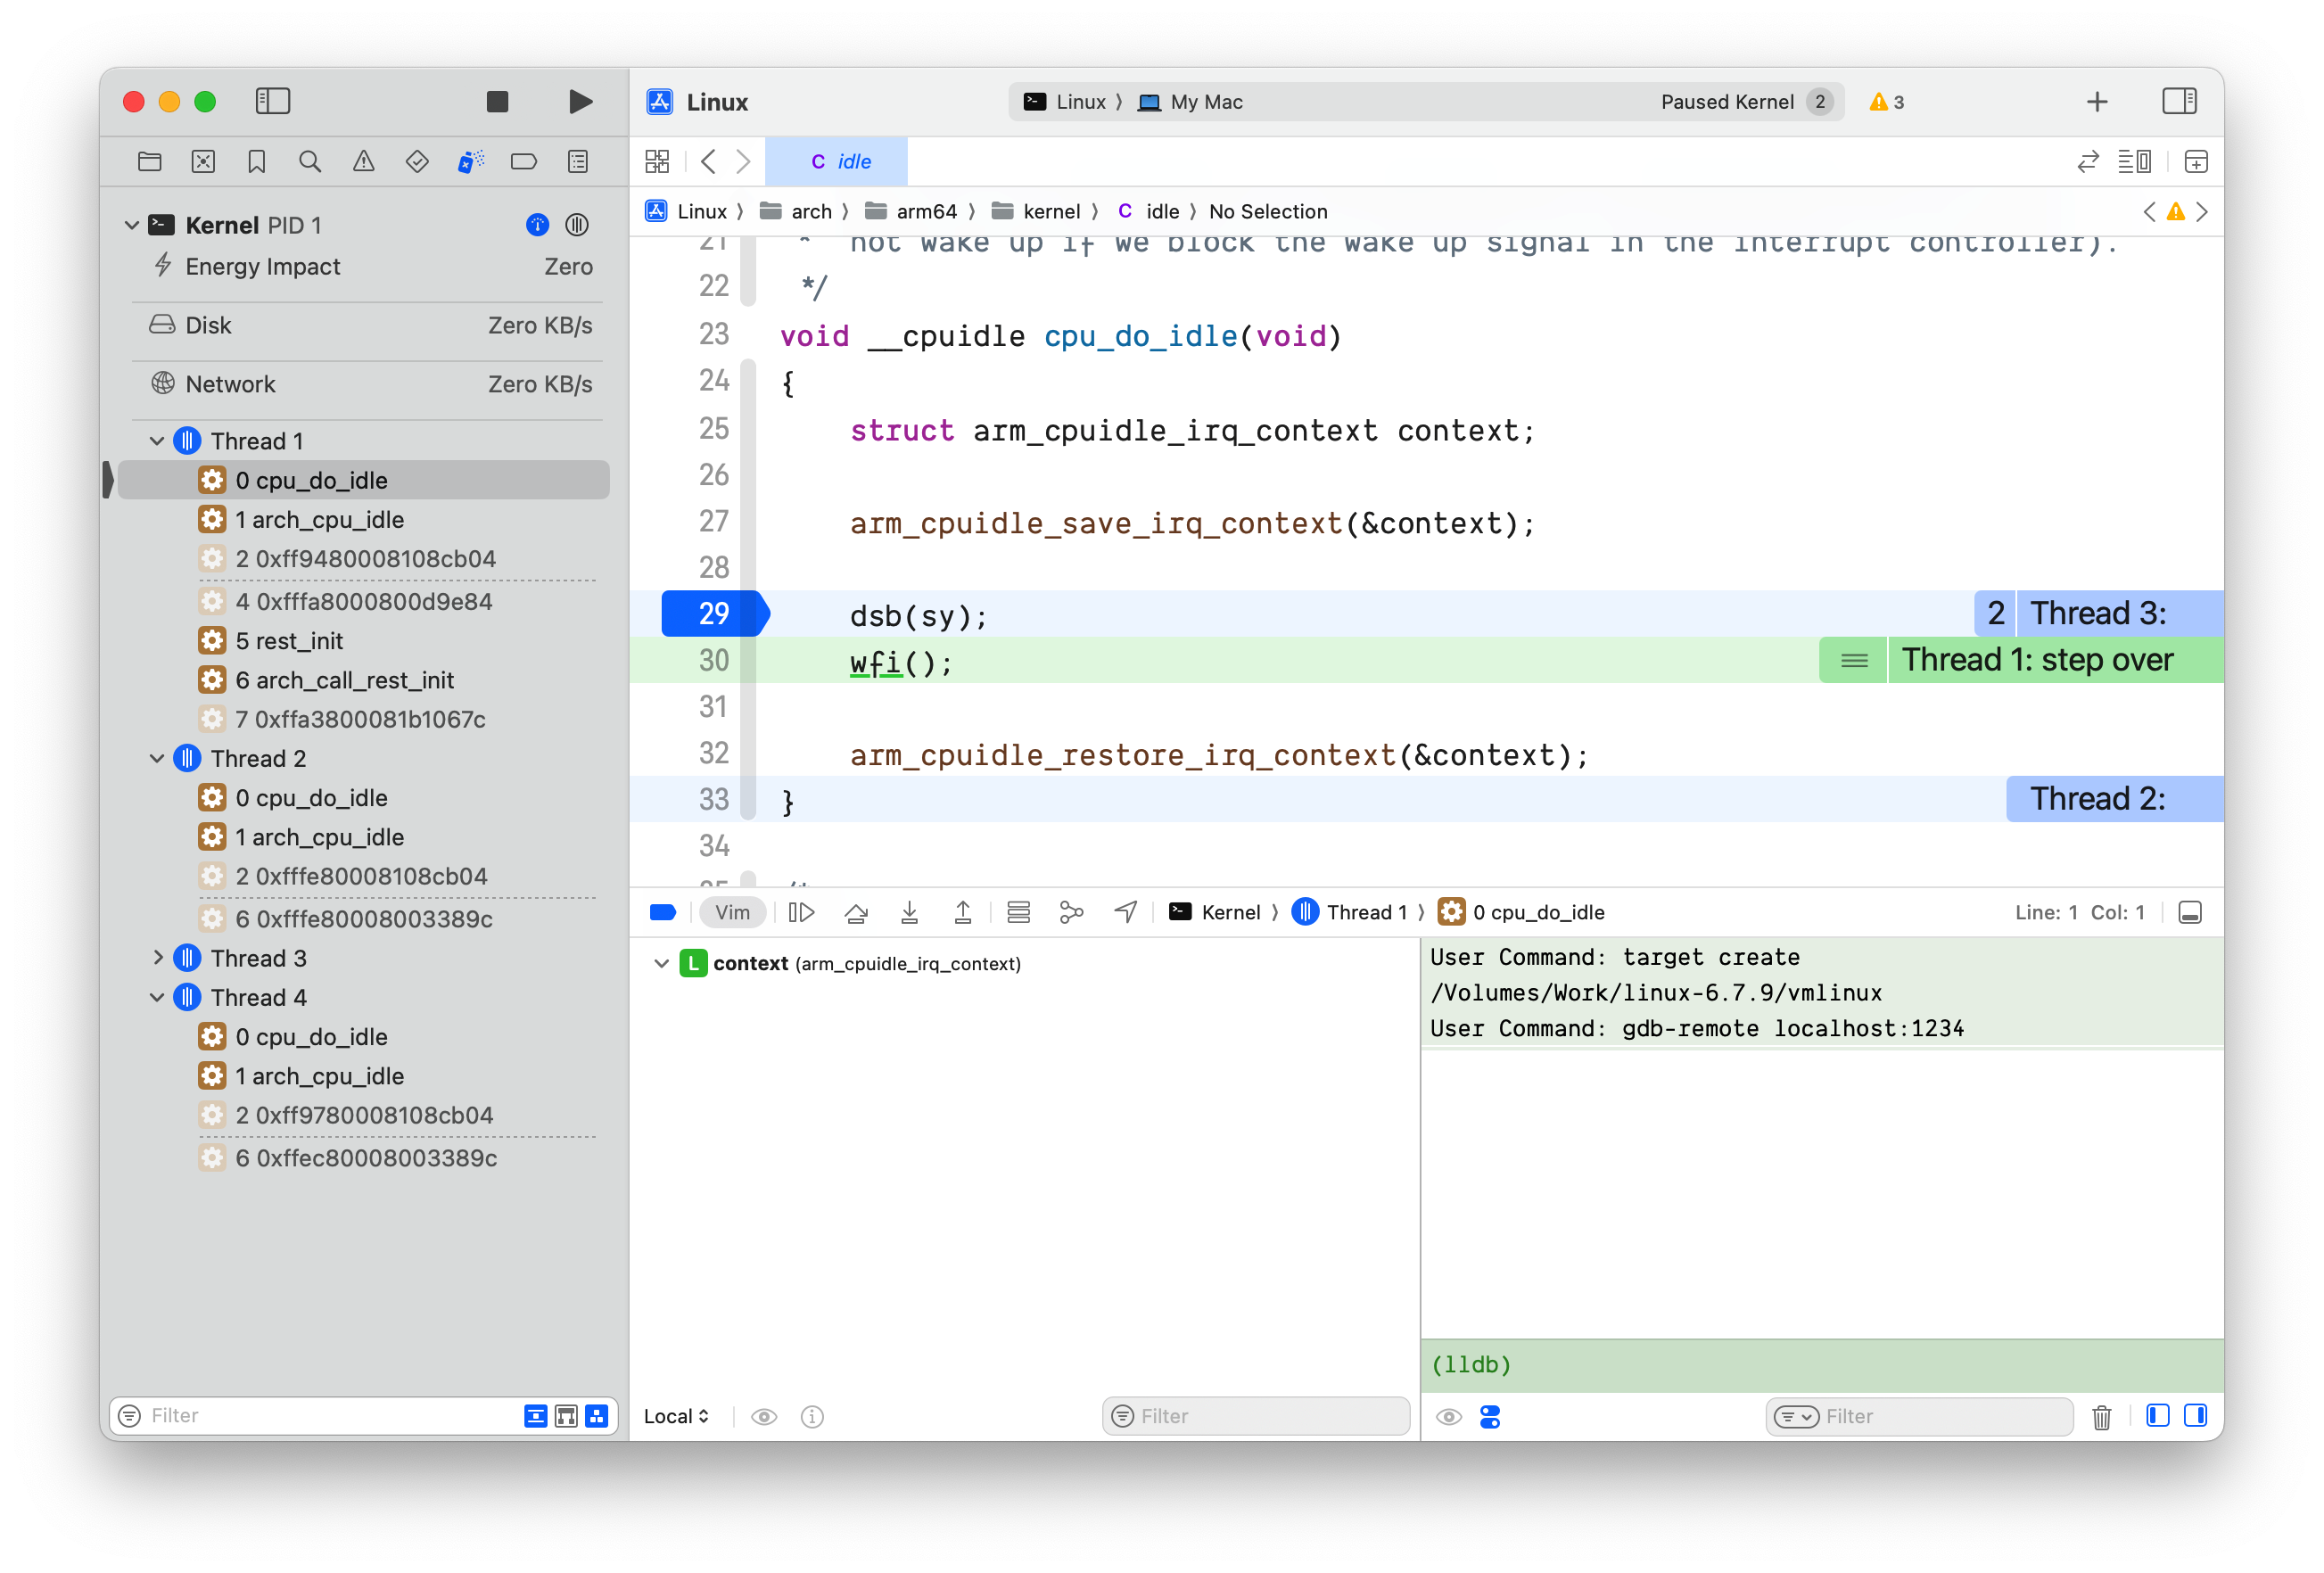Click the Step Over debug icon
The height and width of the screenshot is (1573, 2324).
[856, 912]
